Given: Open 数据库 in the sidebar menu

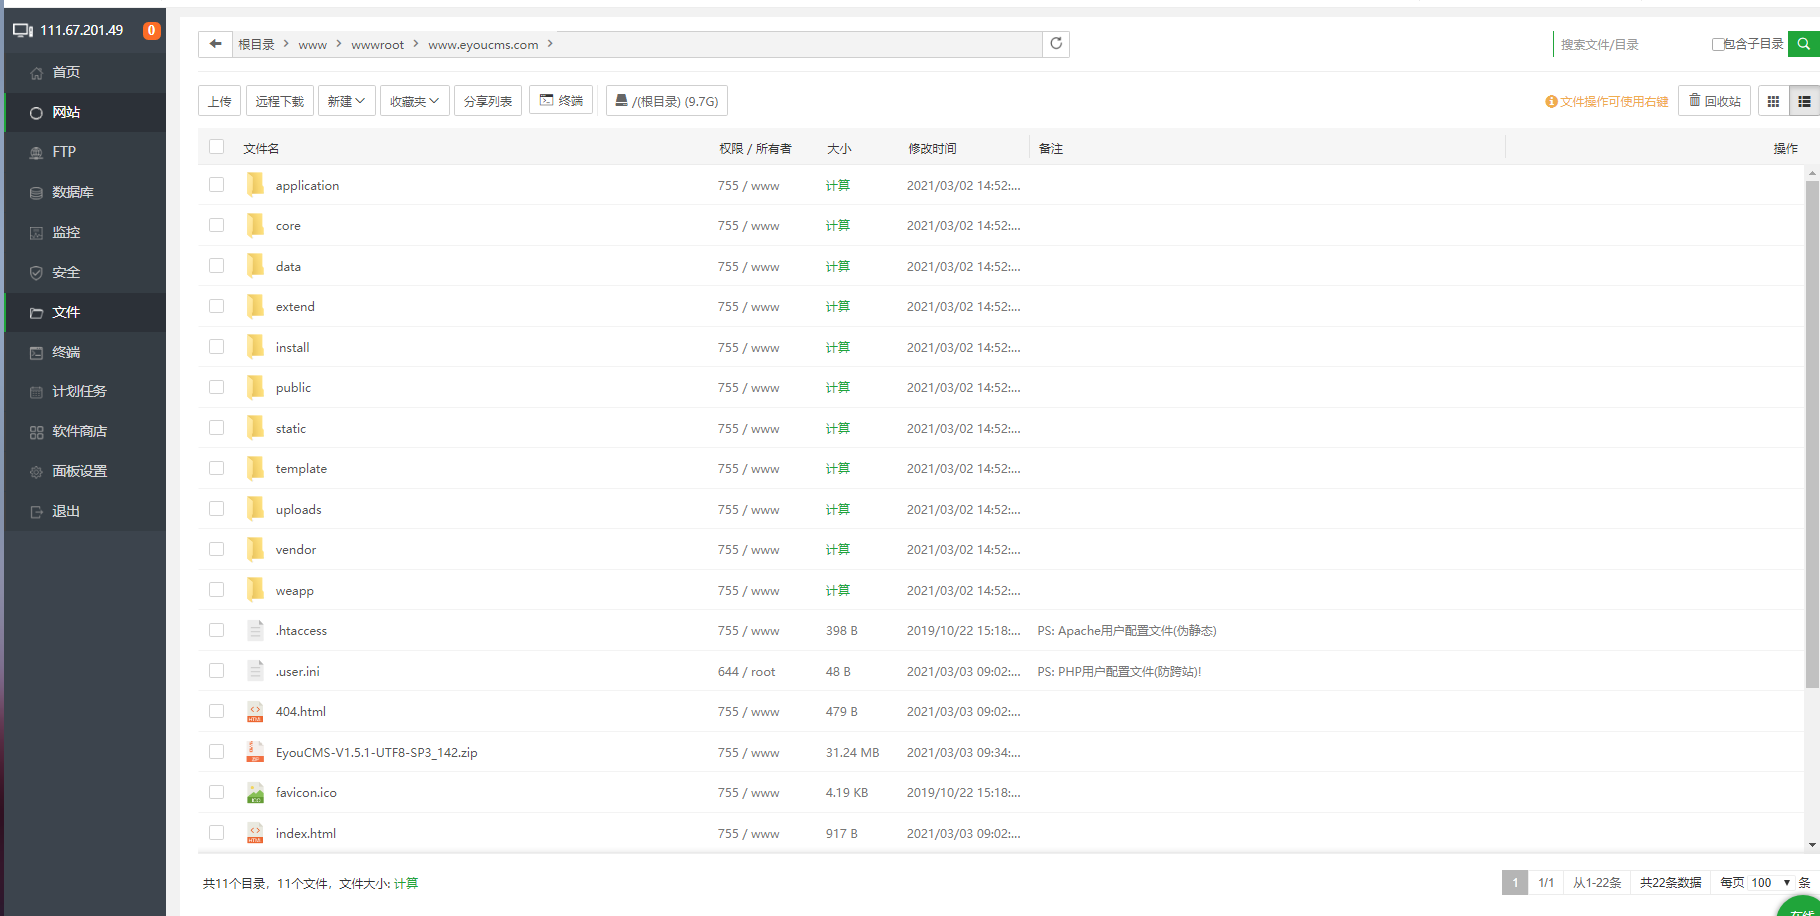Looking at the screenshot, I should [72, 192].
